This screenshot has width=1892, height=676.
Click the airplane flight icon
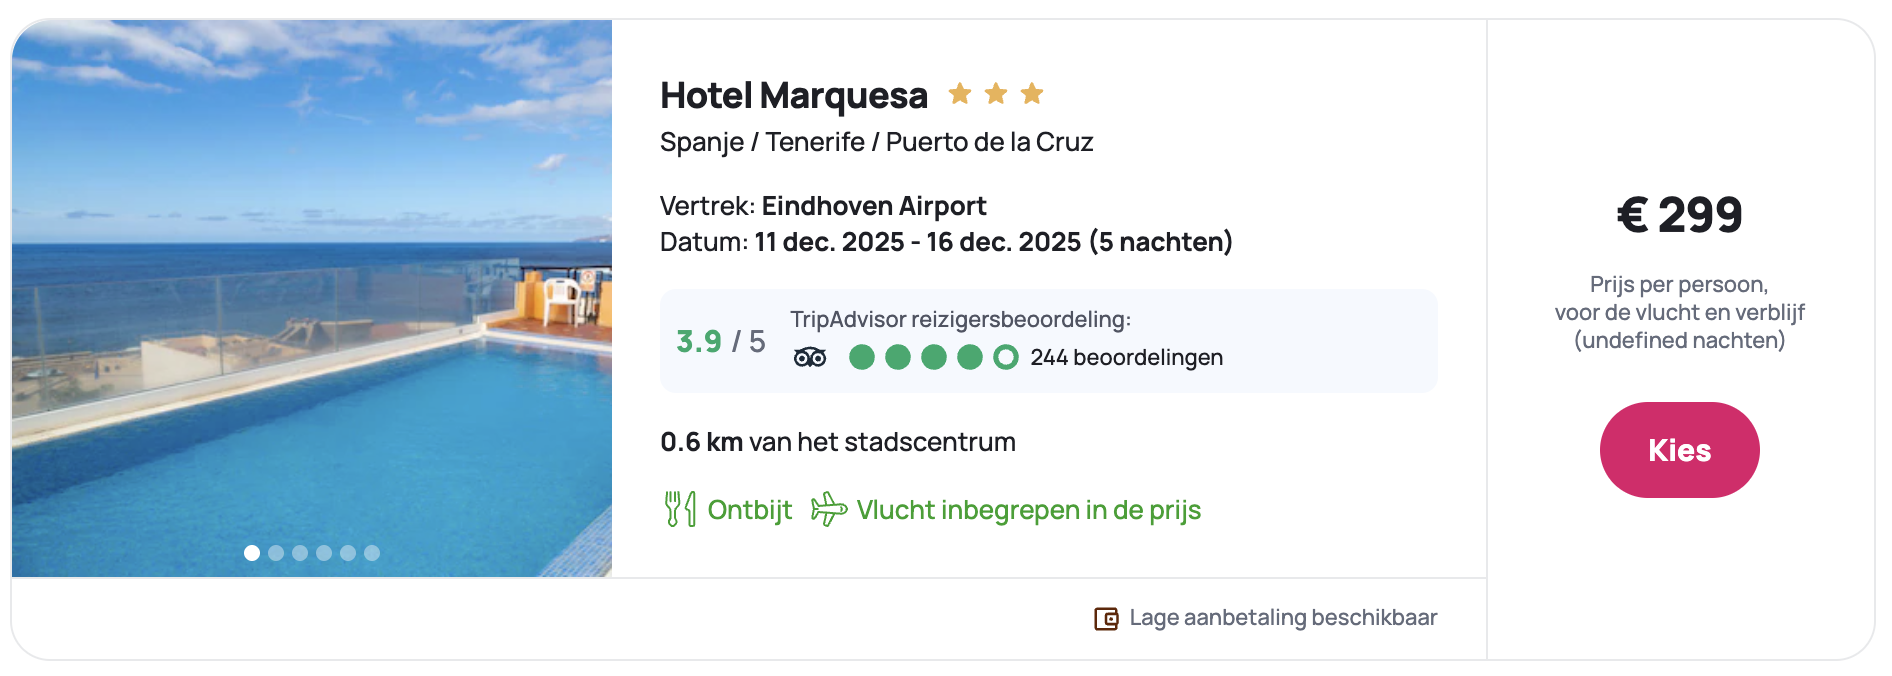click(x=828, y=509)
